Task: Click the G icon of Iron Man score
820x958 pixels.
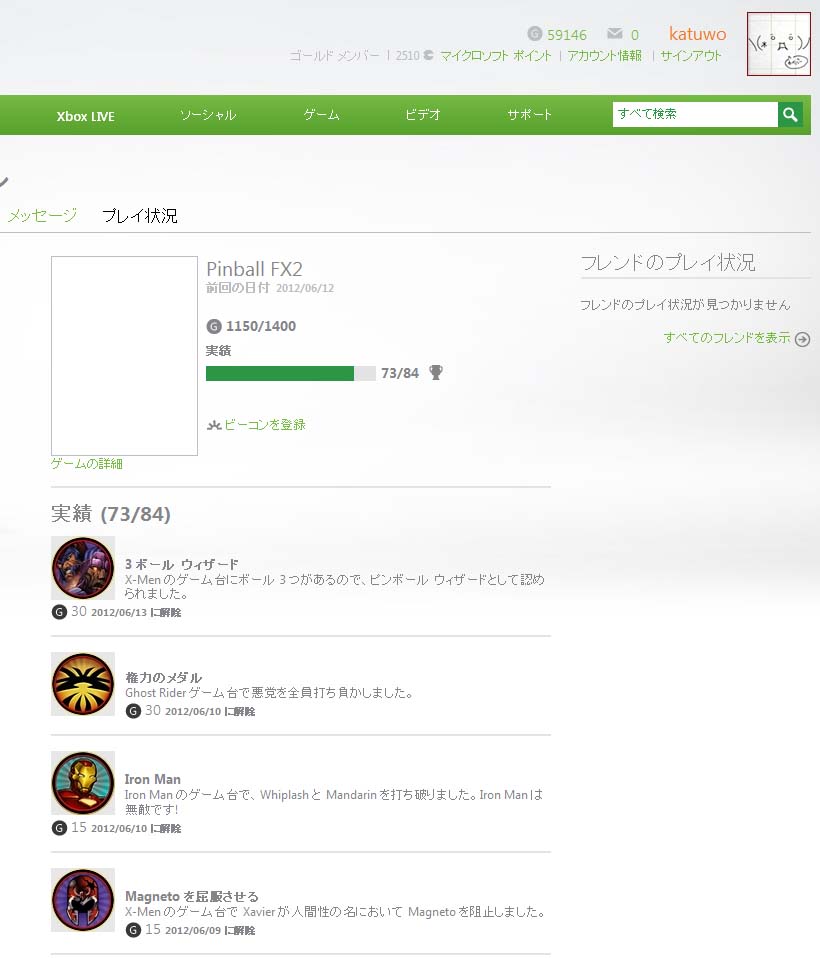Action: pos(59,828)
